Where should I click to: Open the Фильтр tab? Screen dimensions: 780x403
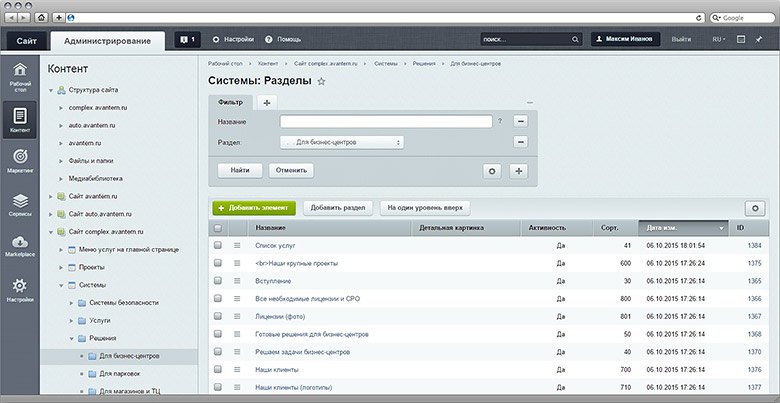tap(231, 102)
